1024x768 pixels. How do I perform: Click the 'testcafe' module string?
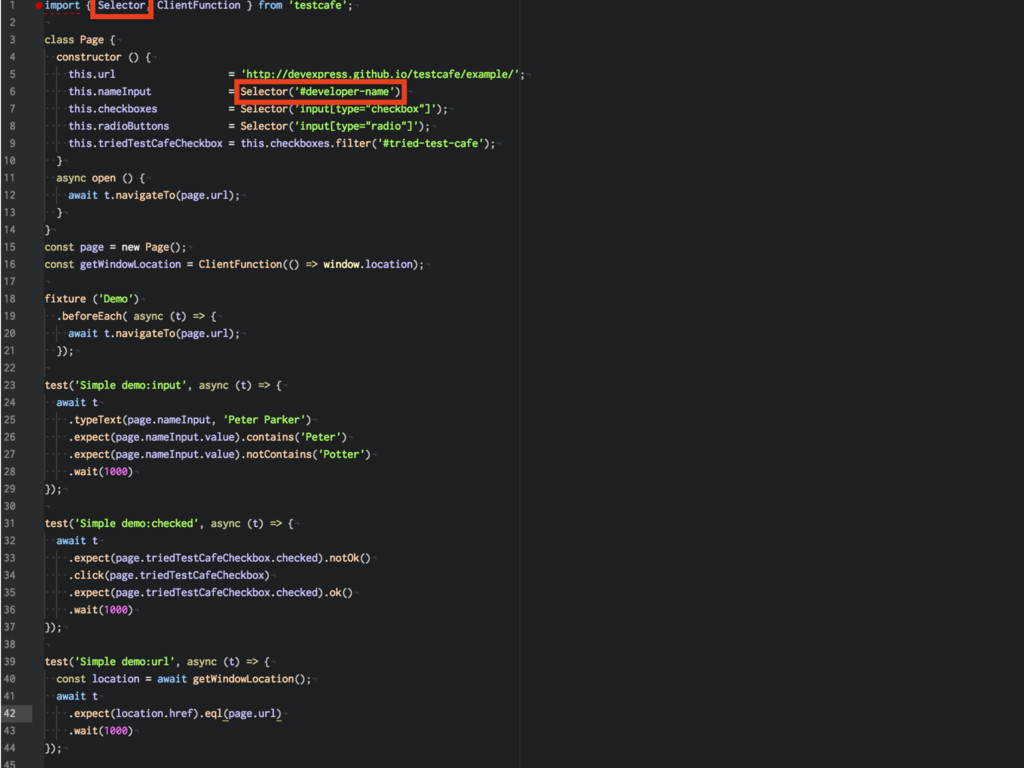click(x=319, y=6)
